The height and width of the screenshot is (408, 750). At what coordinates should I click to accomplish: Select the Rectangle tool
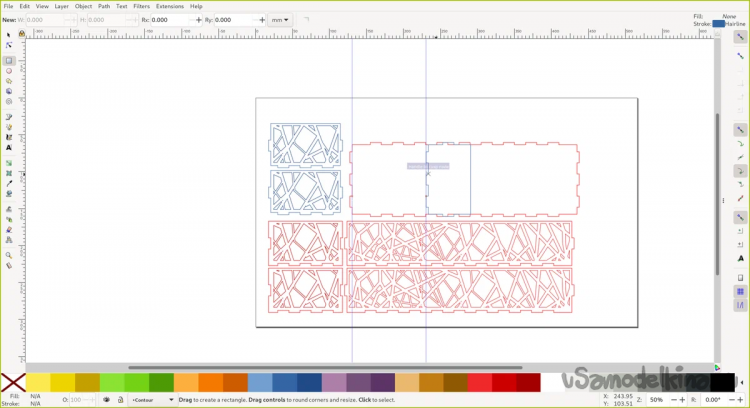[x=9, y=61]
